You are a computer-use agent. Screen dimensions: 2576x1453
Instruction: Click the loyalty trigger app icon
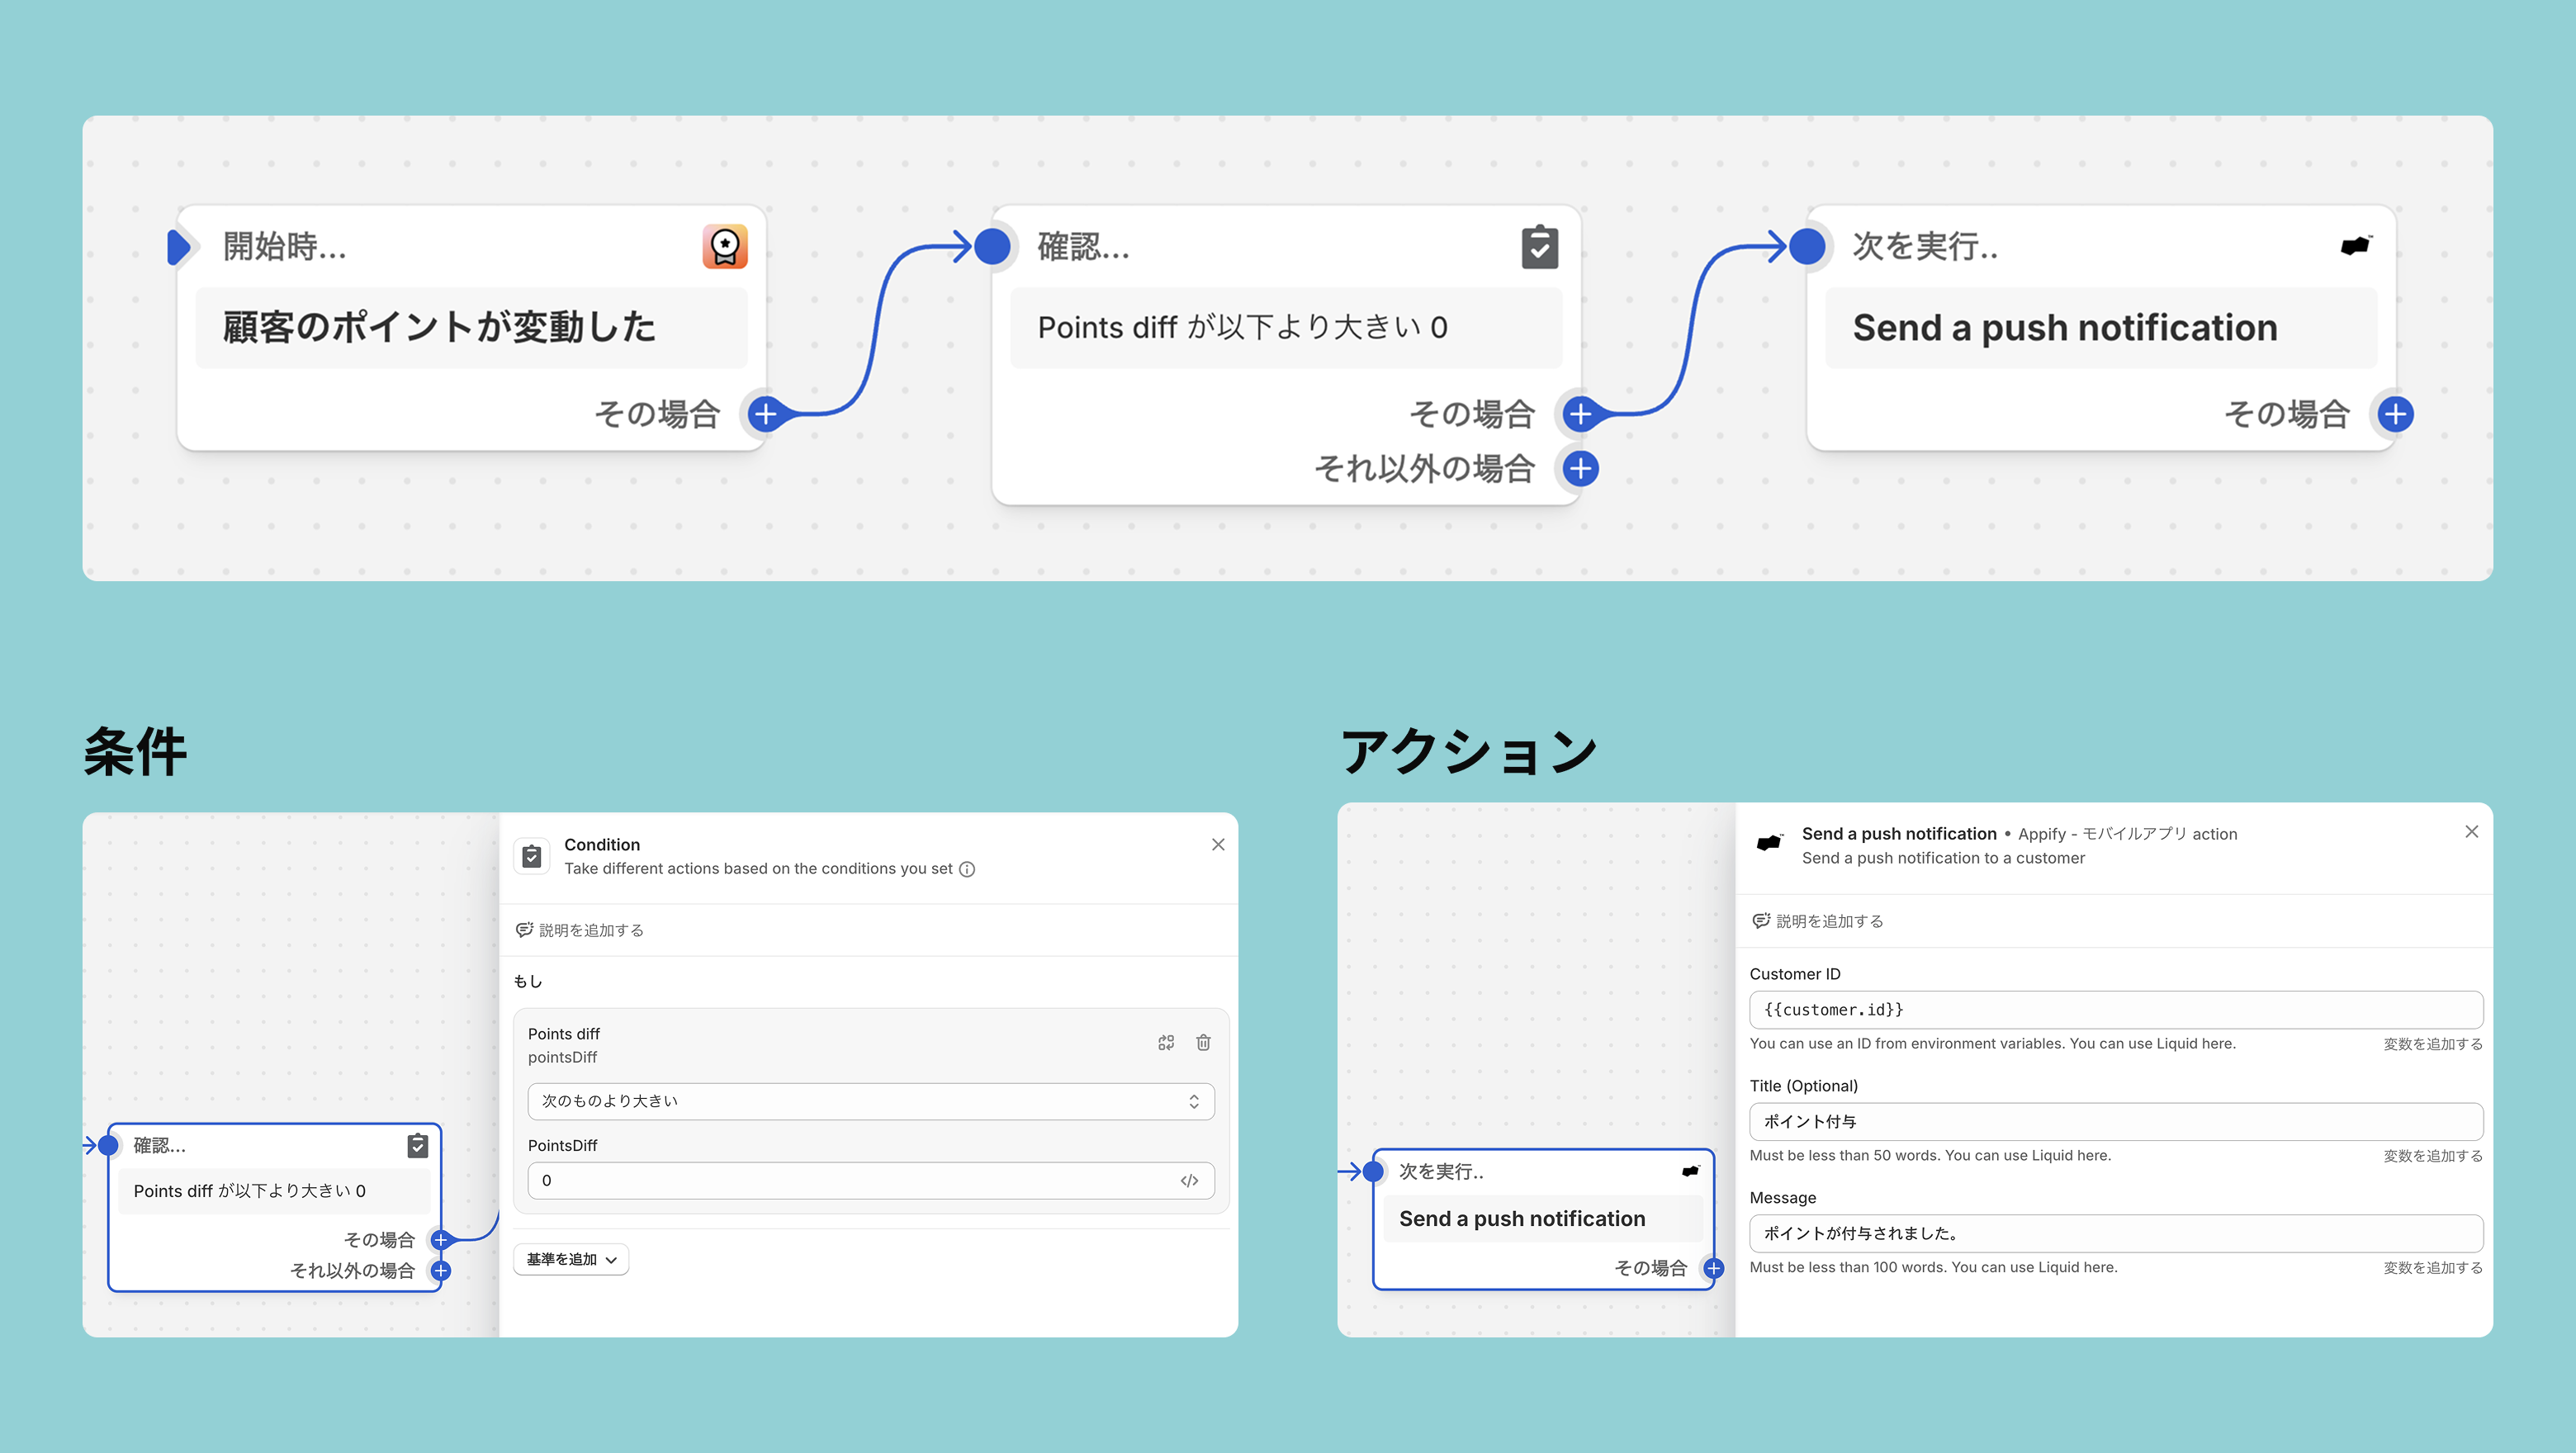724,246
